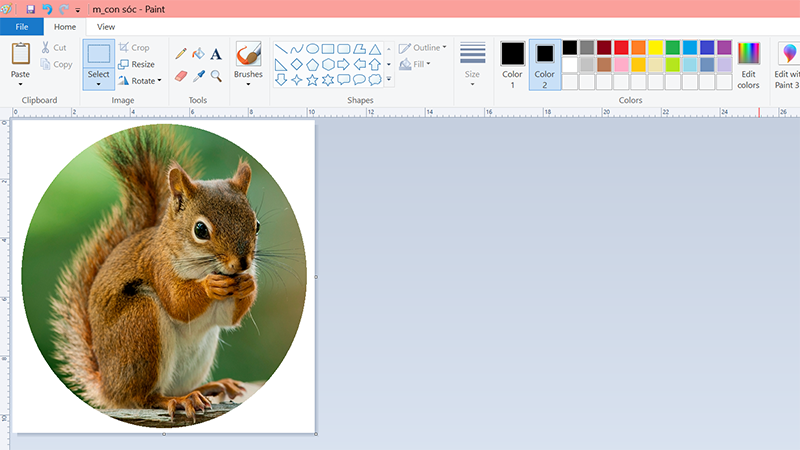Open Edit colors dialog
Viewport: 800px width, 450px height.
[748, 64]
